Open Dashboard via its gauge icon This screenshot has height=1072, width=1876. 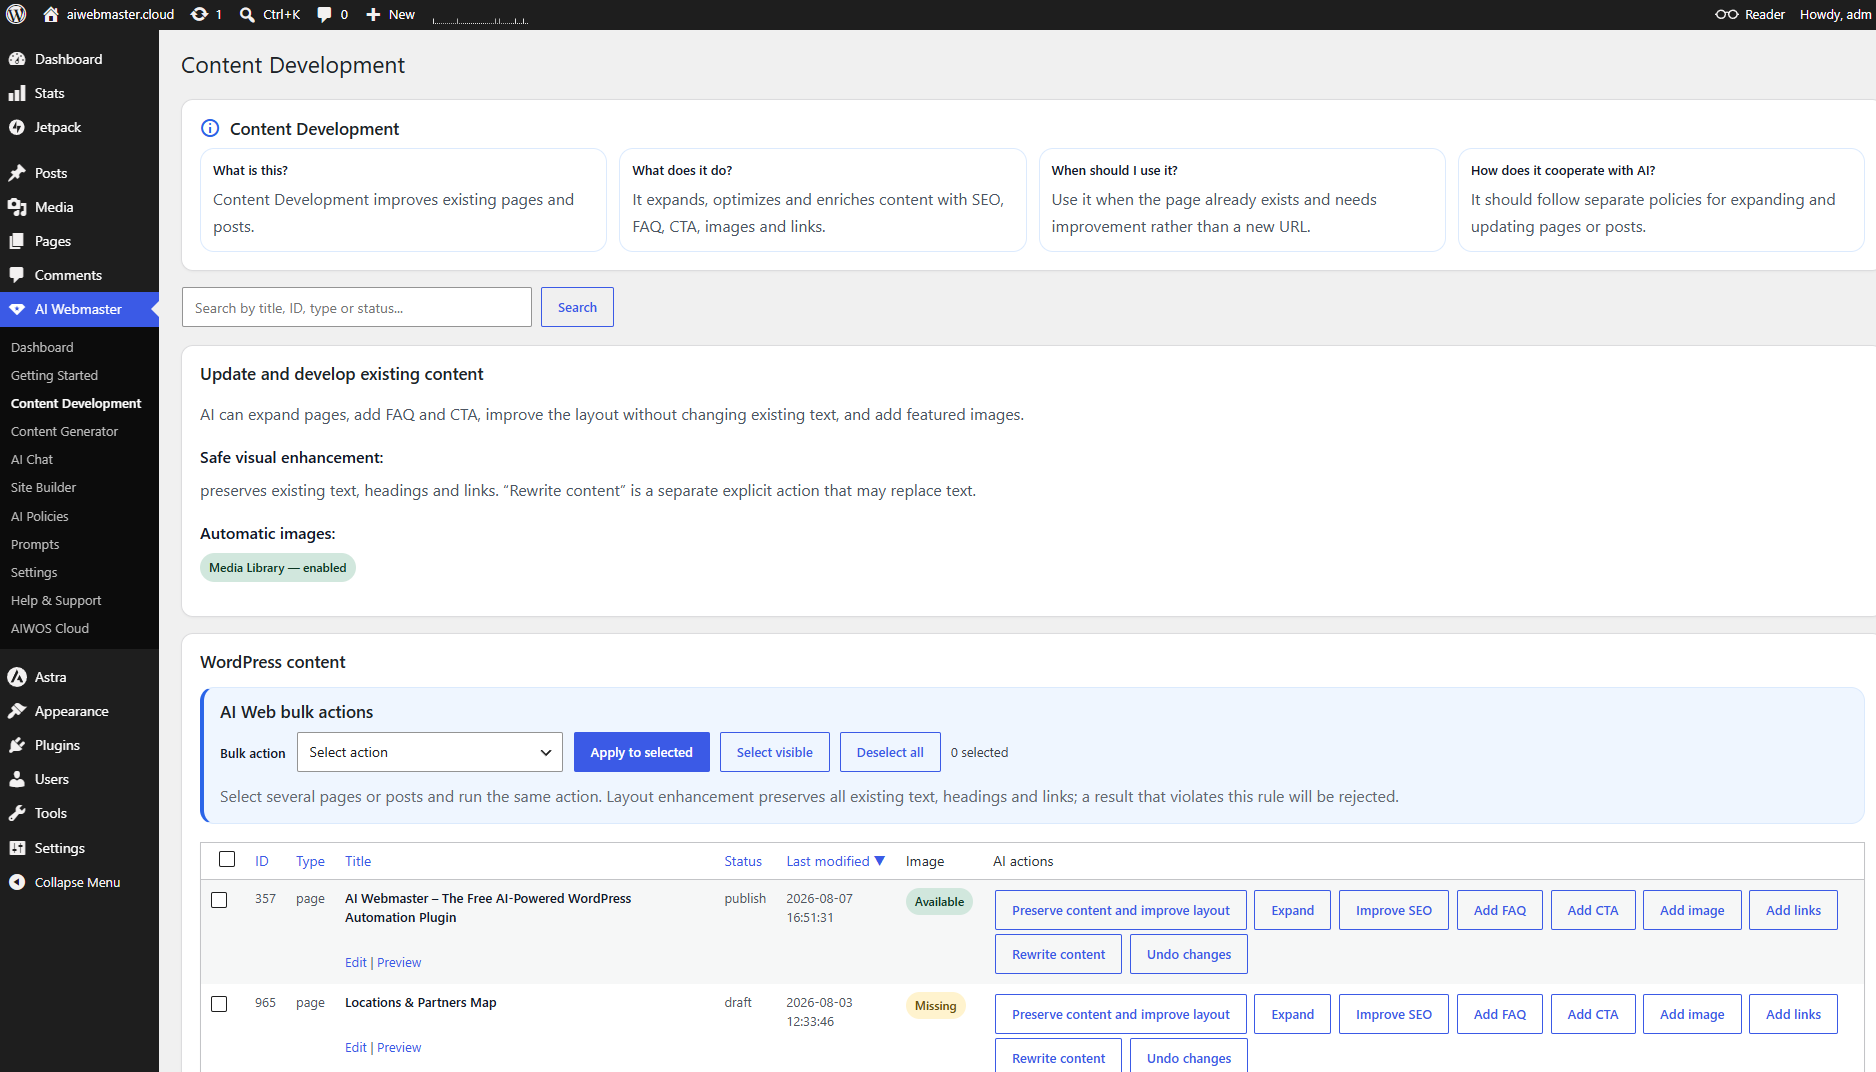pos(17,59)
